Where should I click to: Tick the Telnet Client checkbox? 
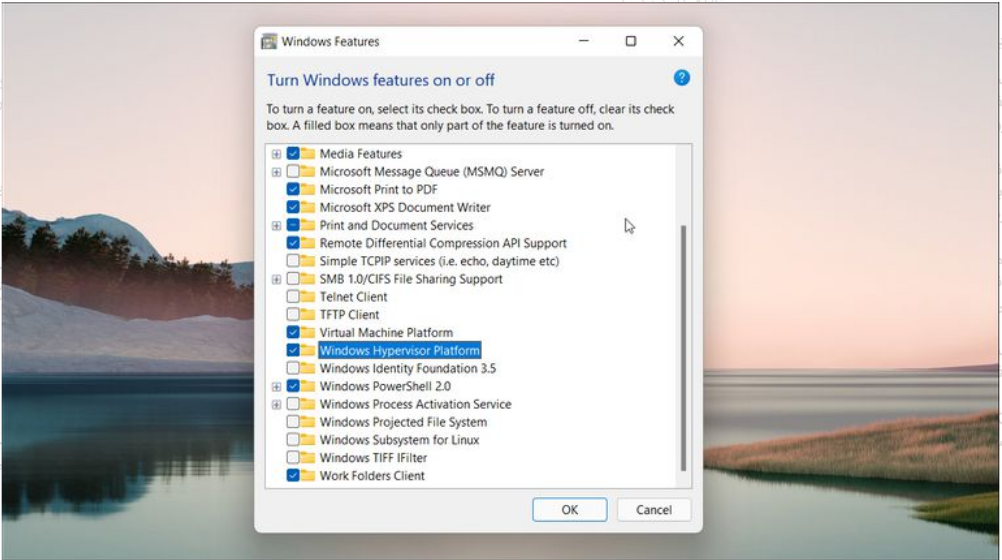click(x=293, y=297)
